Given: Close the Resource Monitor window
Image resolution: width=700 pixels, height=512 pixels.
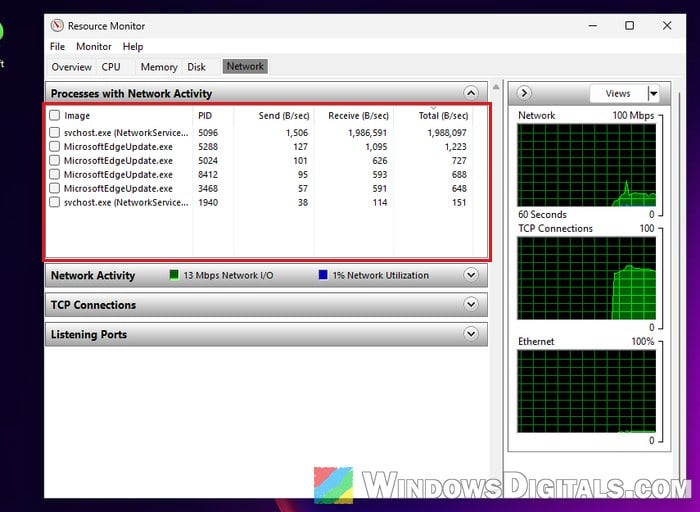Looking at the screenshot, I should pyautogui.click(x=667, y=26).
